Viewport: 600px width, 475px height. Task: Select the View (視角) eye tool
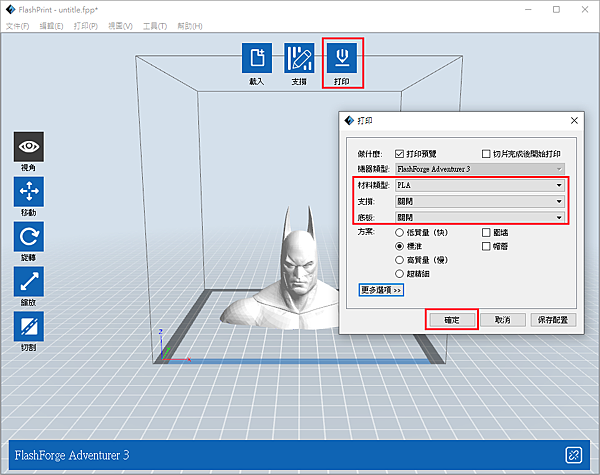28,146
